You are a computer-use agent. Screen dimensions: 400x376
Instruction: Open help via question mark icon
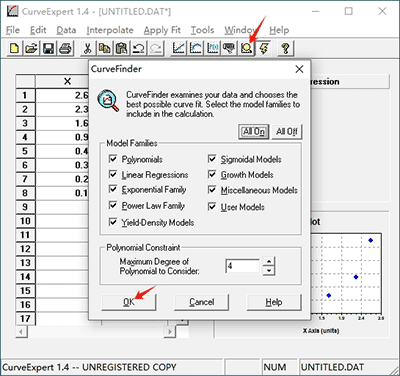tap(286, 49)
